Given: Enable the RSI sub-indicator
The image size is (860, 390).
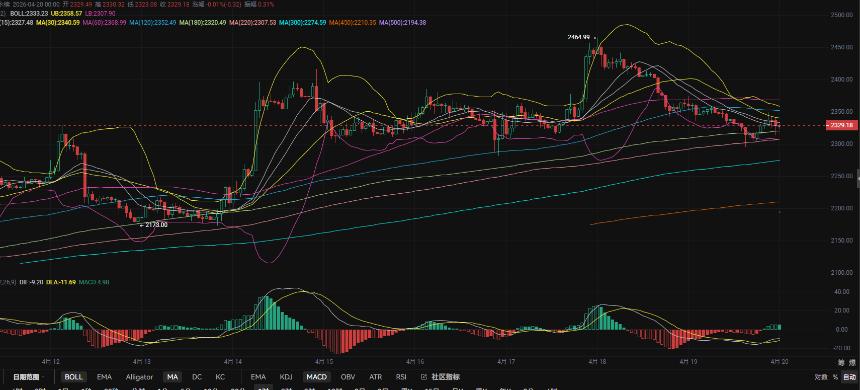Looking at the screenshot, I should tap(401, 377).
